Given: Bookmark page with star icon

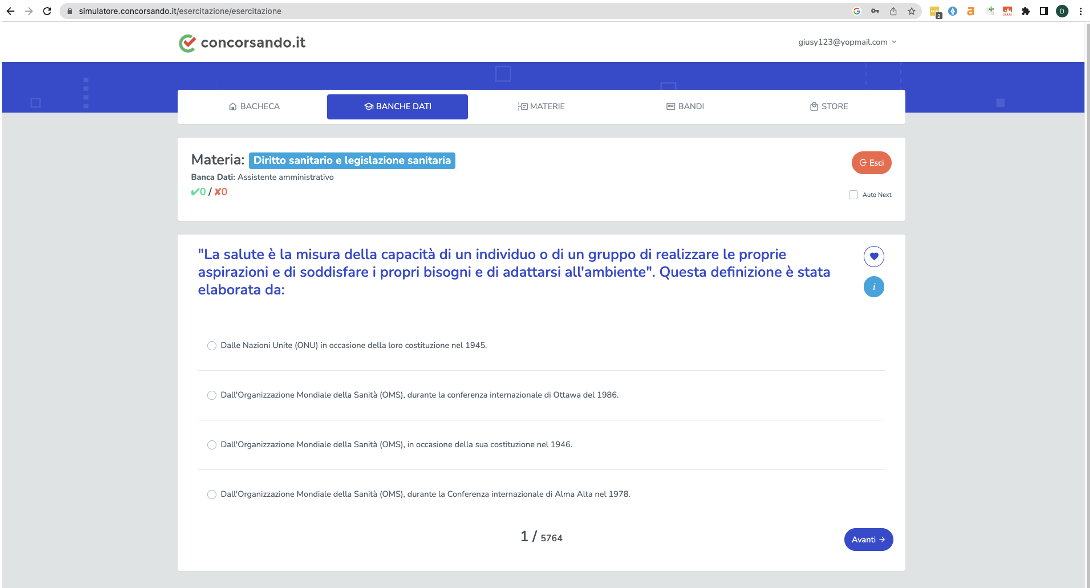Looking at the screenshot, I should [911, 11].
